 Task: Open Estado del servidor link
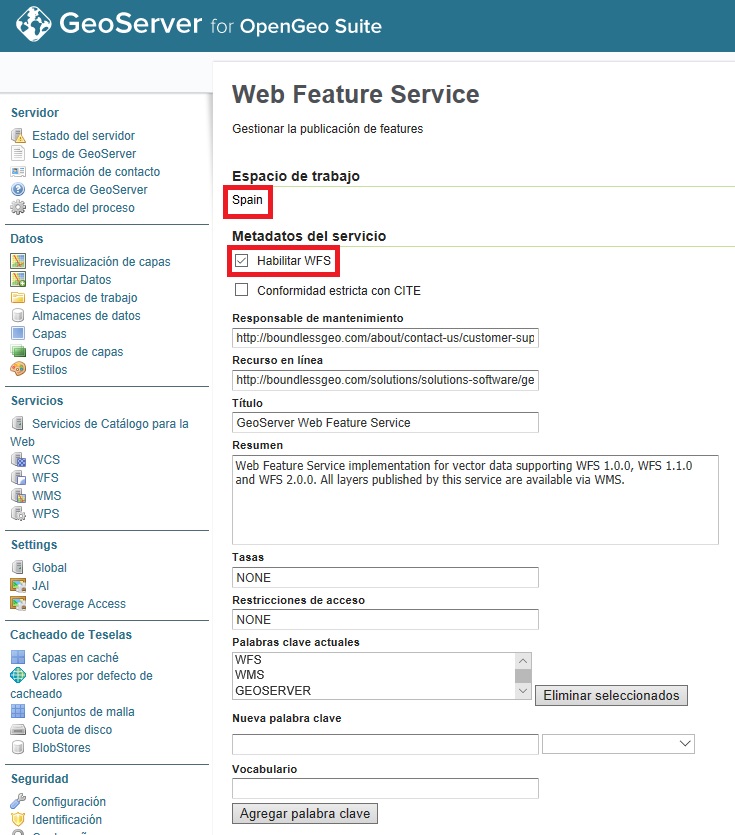84,135
